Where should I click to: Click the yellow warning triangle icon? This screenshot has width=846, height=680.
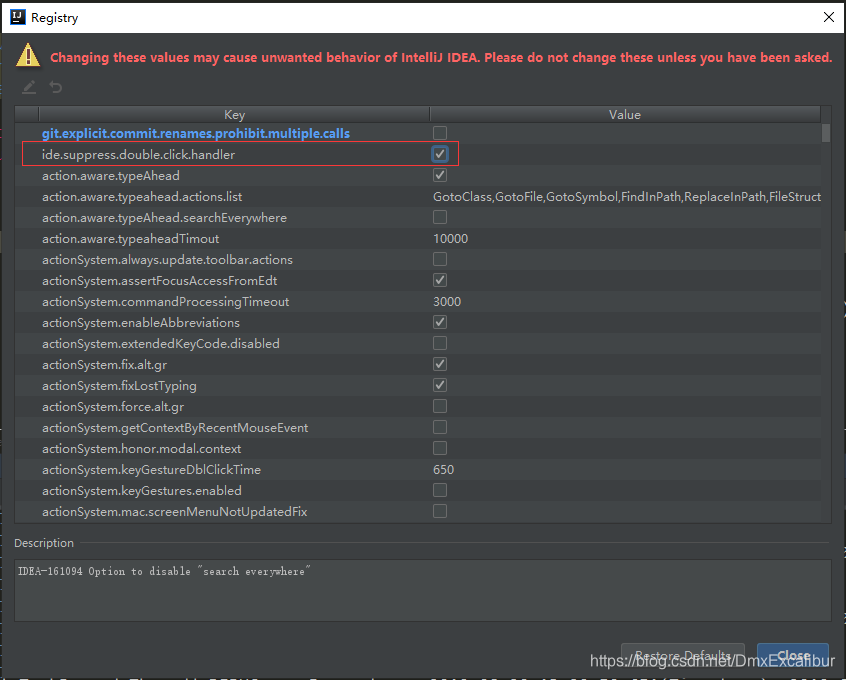pyautogui.click(x=28, y=56)
